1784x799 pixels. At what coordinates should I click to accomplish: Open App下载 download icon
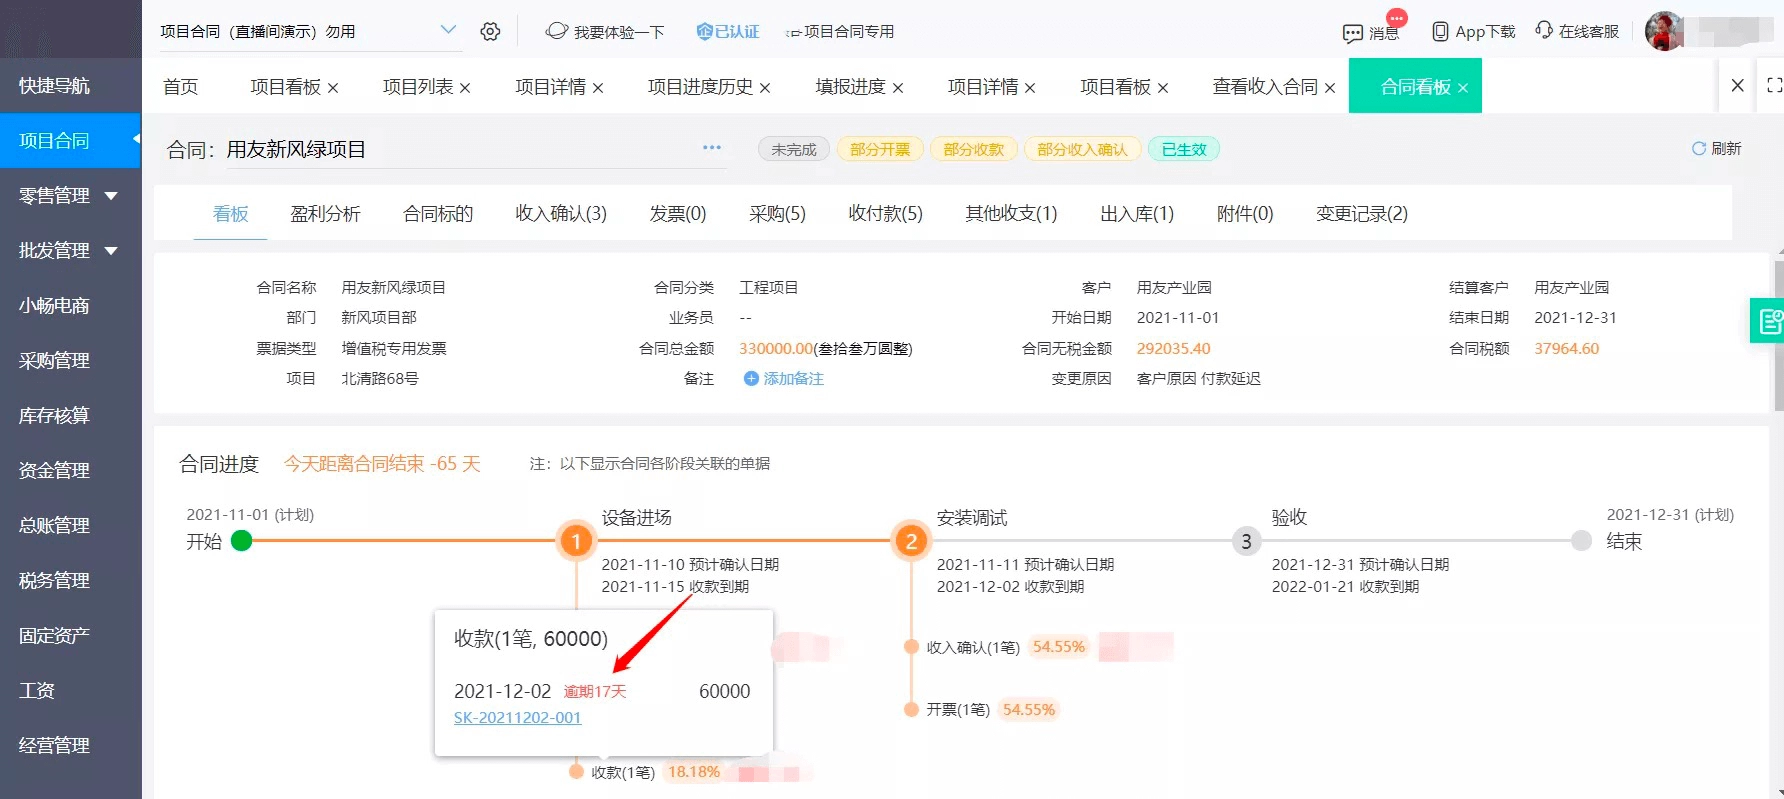(x=1440, y=32)
